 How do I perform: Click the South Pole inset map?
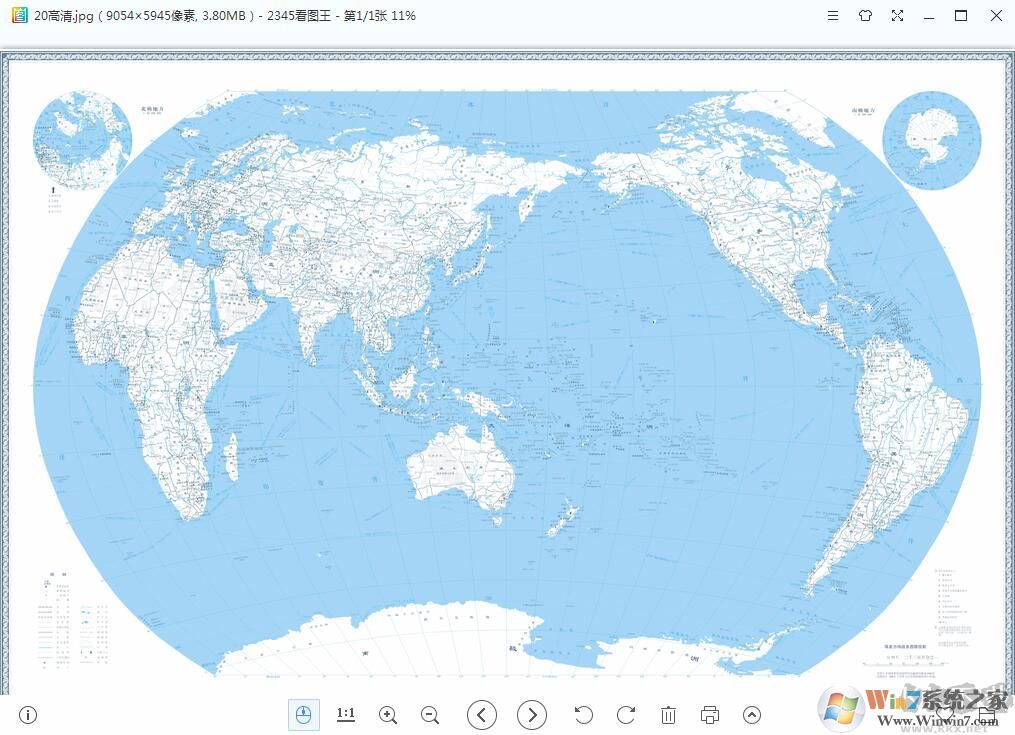[x=931, y=140]
